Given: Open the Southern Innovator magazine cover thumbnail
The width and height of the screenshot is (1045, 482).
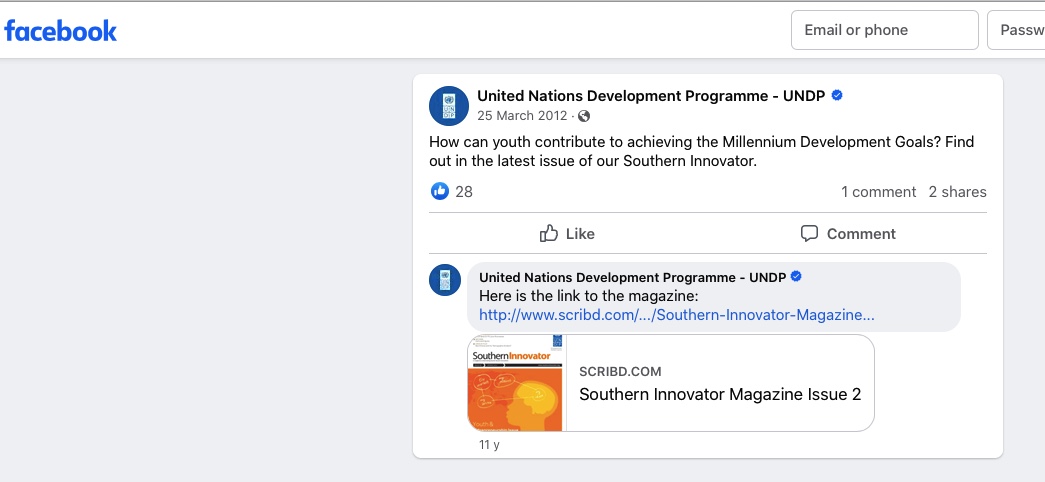Looking at the screenshot, I should click(x=516, y=383).
